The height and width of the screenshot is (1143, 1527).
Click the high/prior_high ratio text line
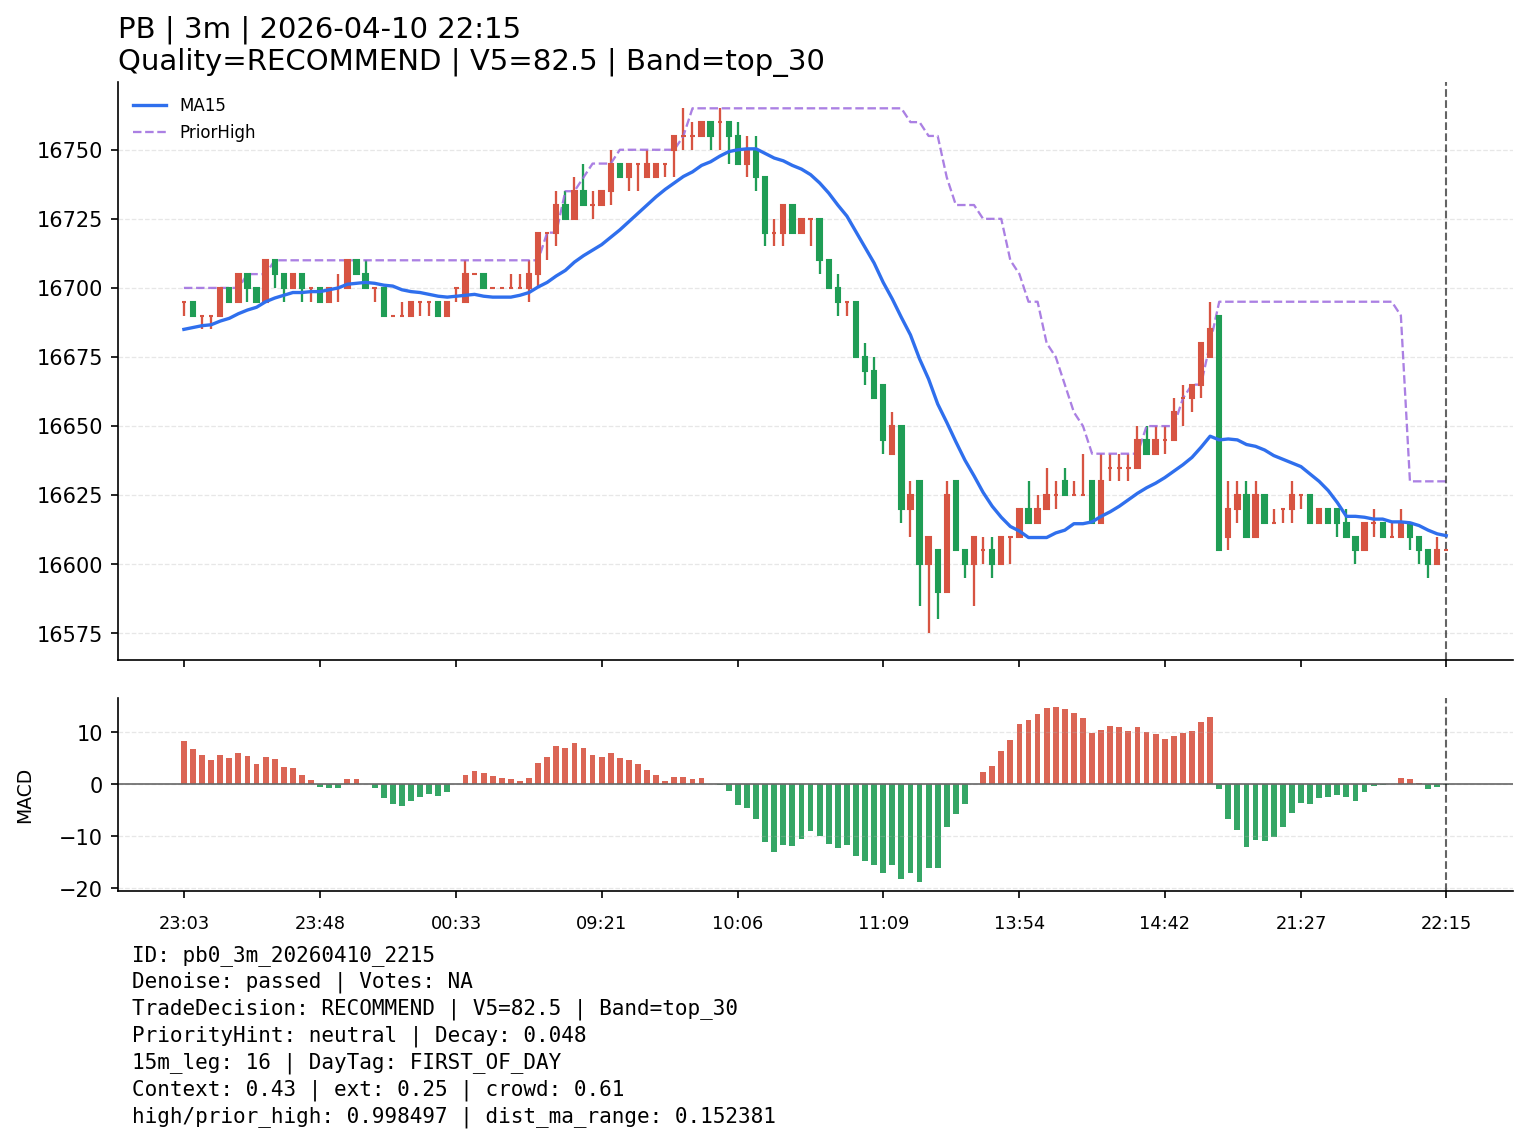coord(453,1116)
